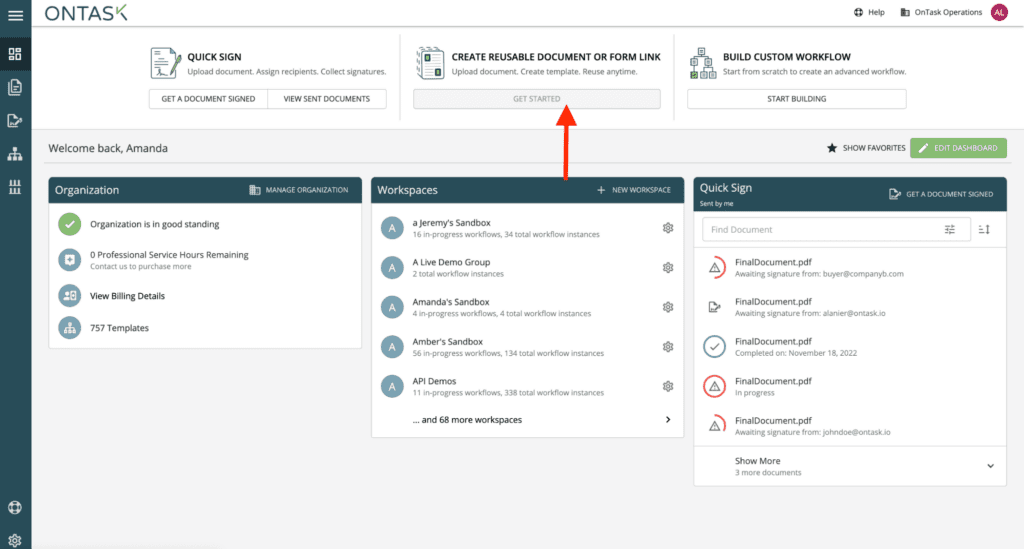Click the Quick Sign document illustration icon
Viewport: 1024px width, 549px height.
(x=165, y=63)
